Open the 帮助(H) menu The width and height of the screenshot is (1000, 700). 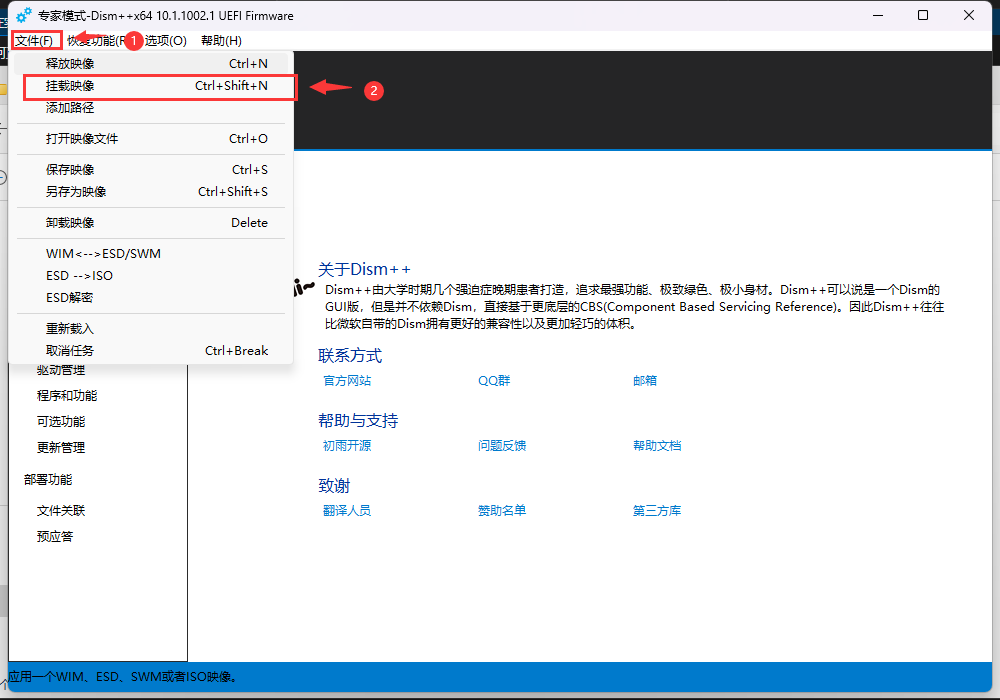[x=221, y=41]
